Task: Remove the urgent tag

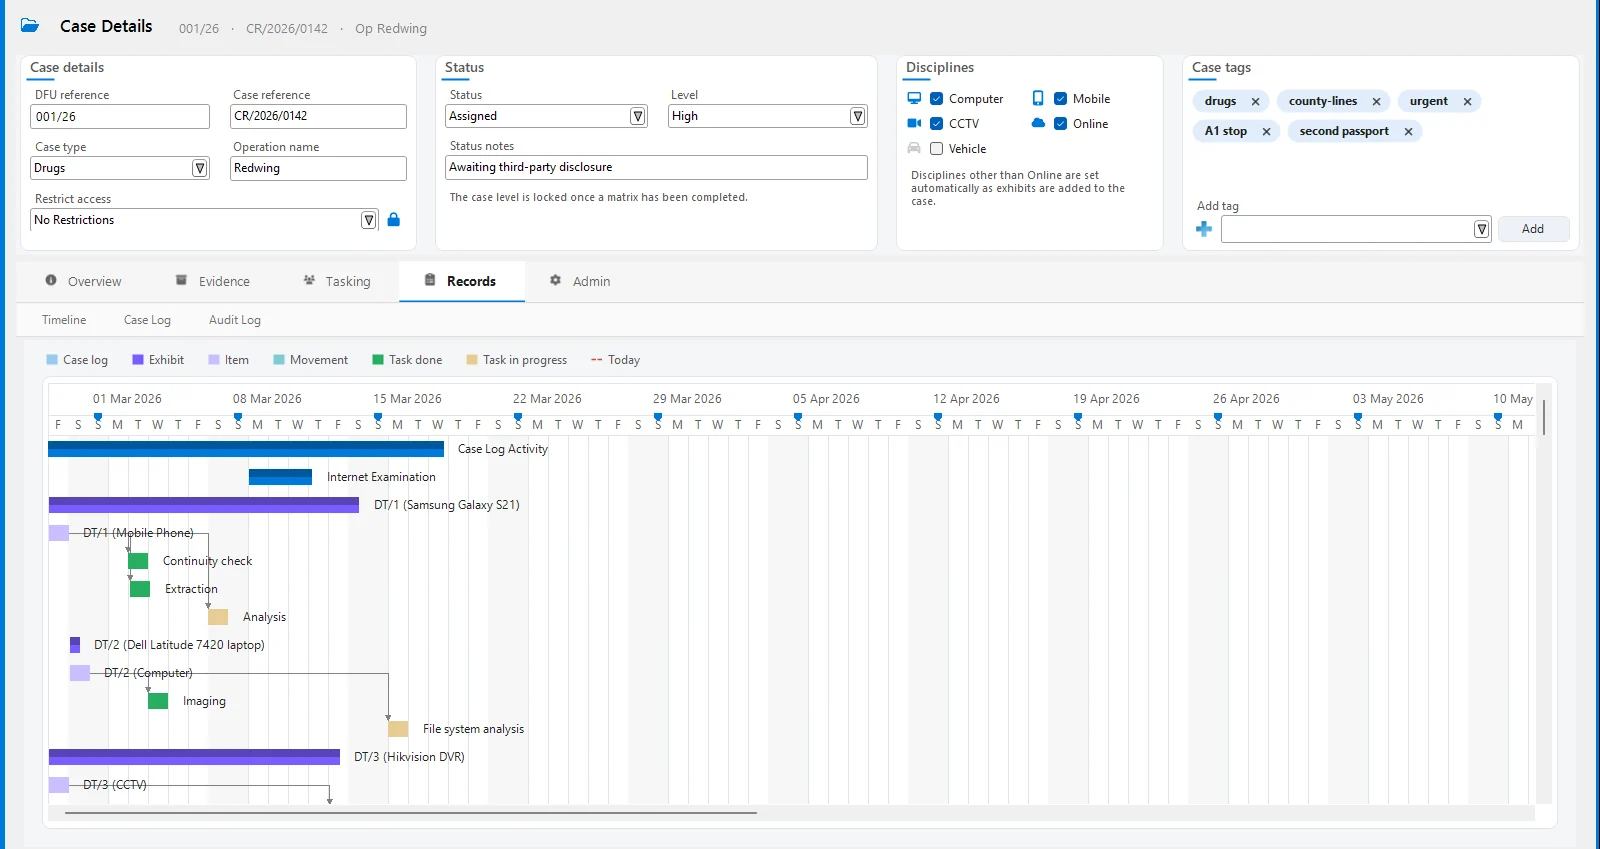Action: click(x=1467, y=102)
